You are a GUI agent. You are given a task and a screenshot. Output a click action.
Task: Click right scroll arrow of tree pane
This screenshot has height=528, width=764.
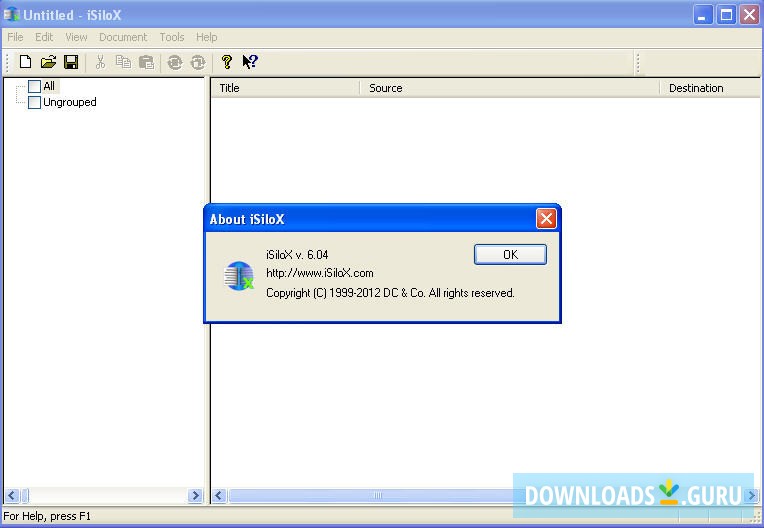click(195, 496)
